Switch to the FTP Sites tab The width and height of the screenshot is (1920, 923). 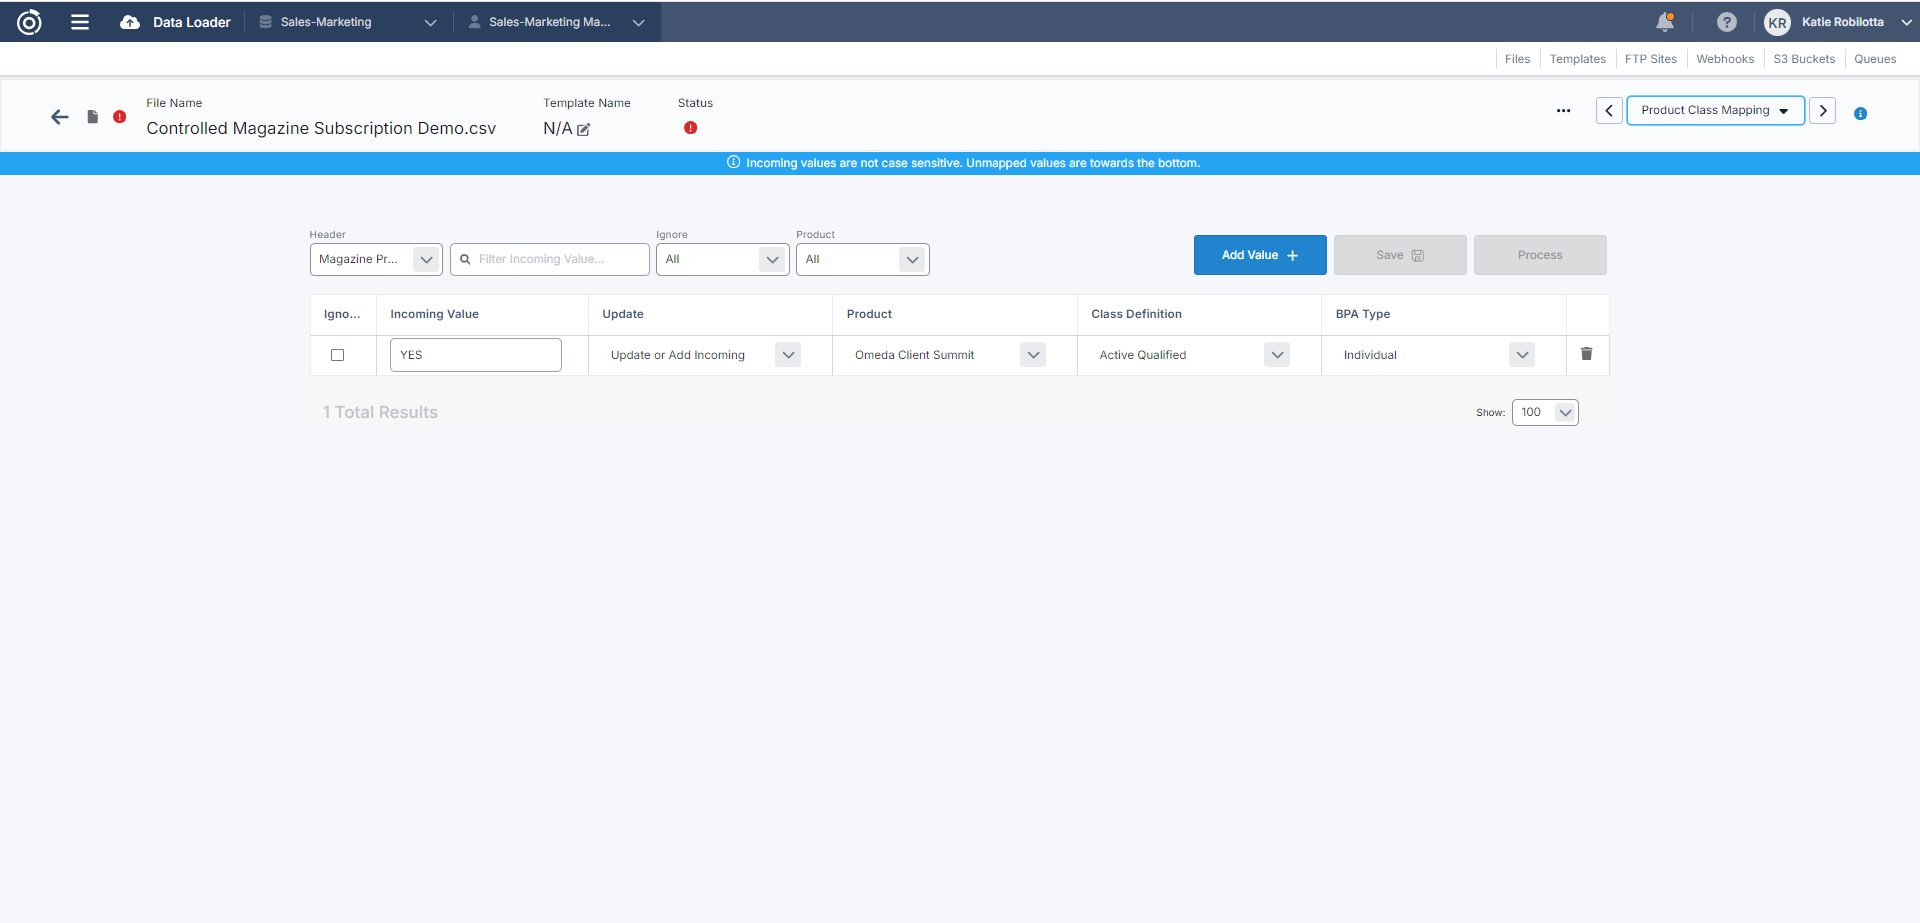[1650, 59]
